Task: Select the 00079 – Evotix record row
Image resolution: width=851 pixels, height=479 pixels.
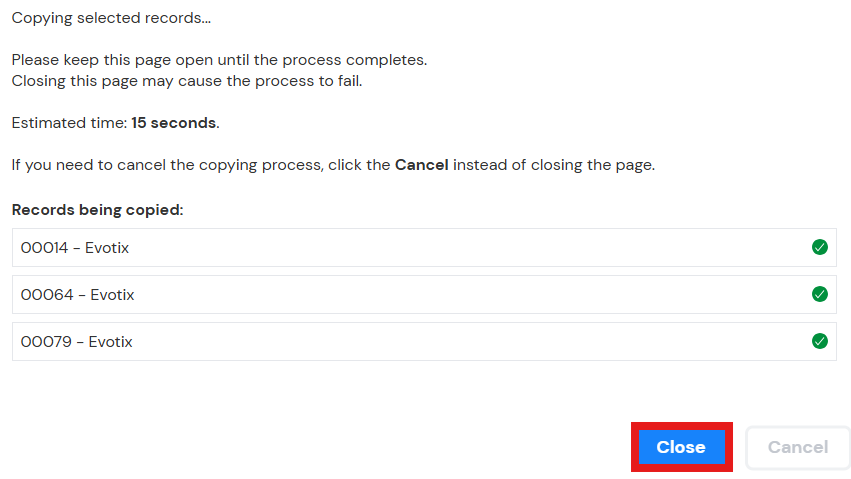Action: [x=424, y=341]
